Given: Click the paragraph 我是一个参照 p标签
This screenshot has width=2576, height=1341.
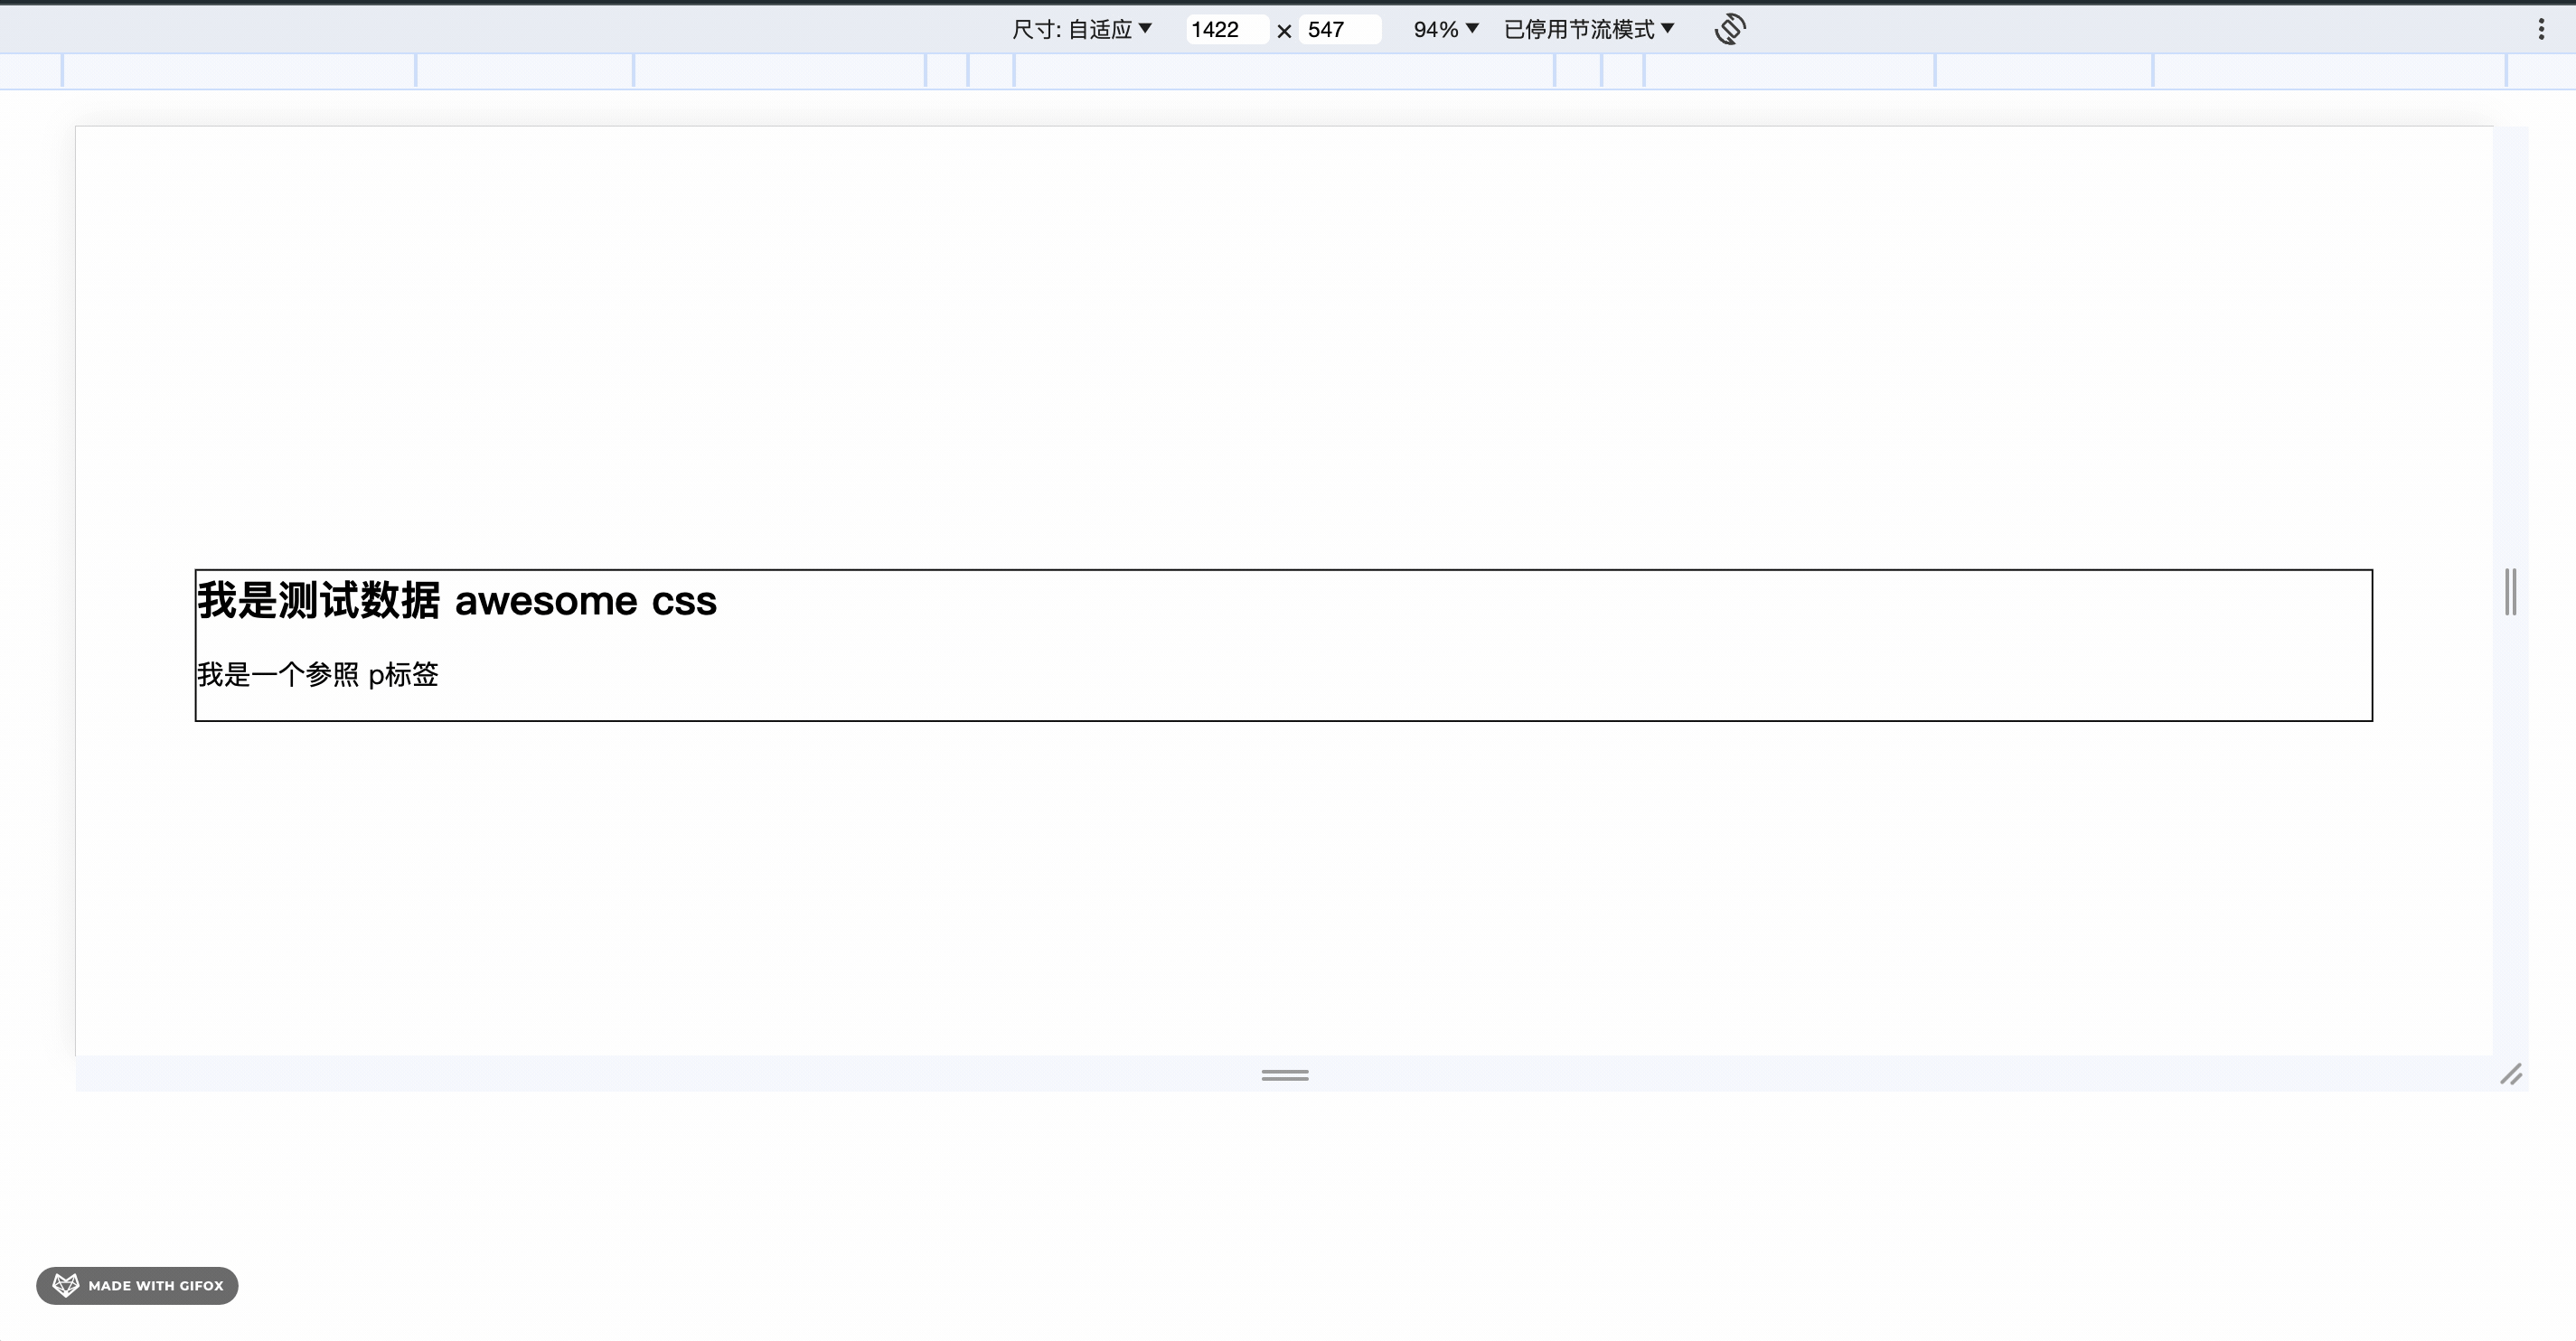Looking at the screenshot, I should click(x=318, y=675).
